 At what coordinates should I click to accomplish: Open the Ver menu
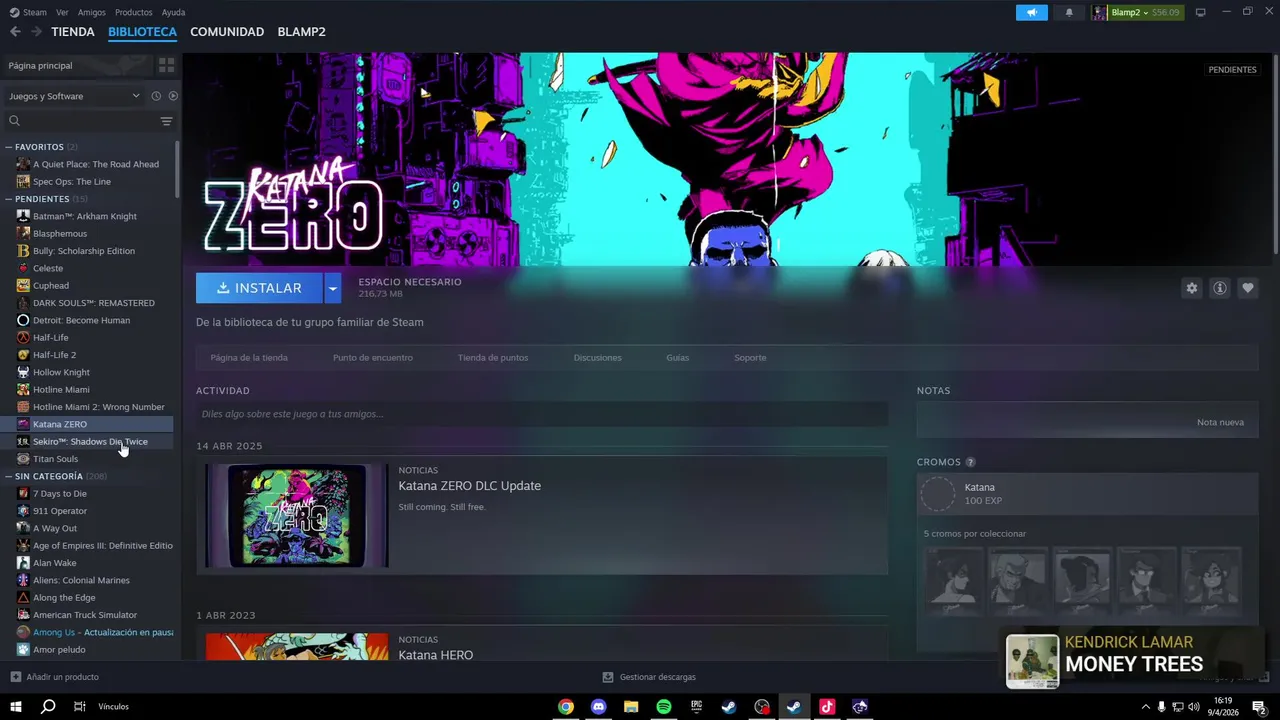62,12
